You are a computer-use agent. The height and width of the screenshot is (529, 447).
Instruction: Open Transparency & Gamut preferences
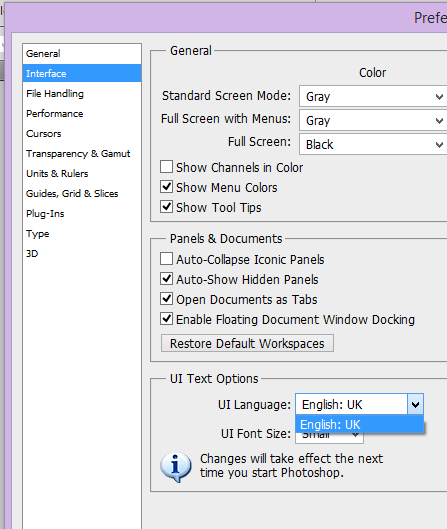(82, 154)
